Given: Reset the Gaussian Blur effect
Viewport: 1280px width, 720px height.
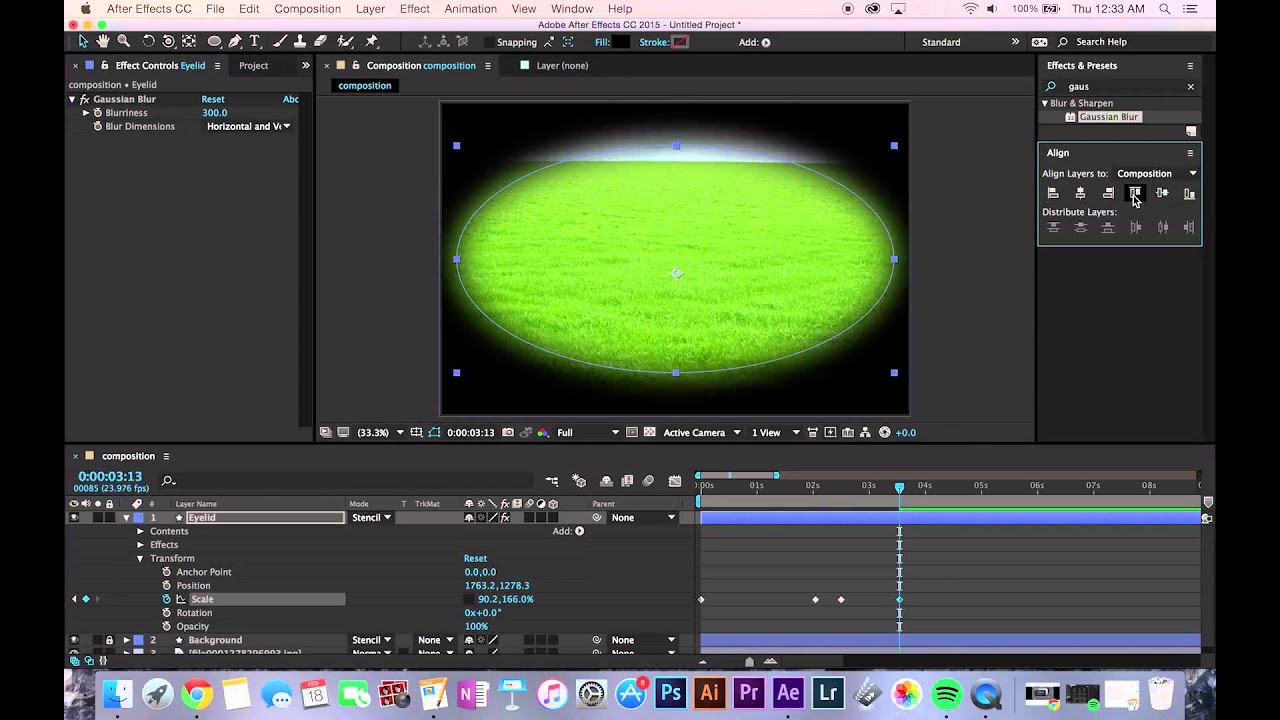Looking at the screenshot, I should click(x=213, y=99).
